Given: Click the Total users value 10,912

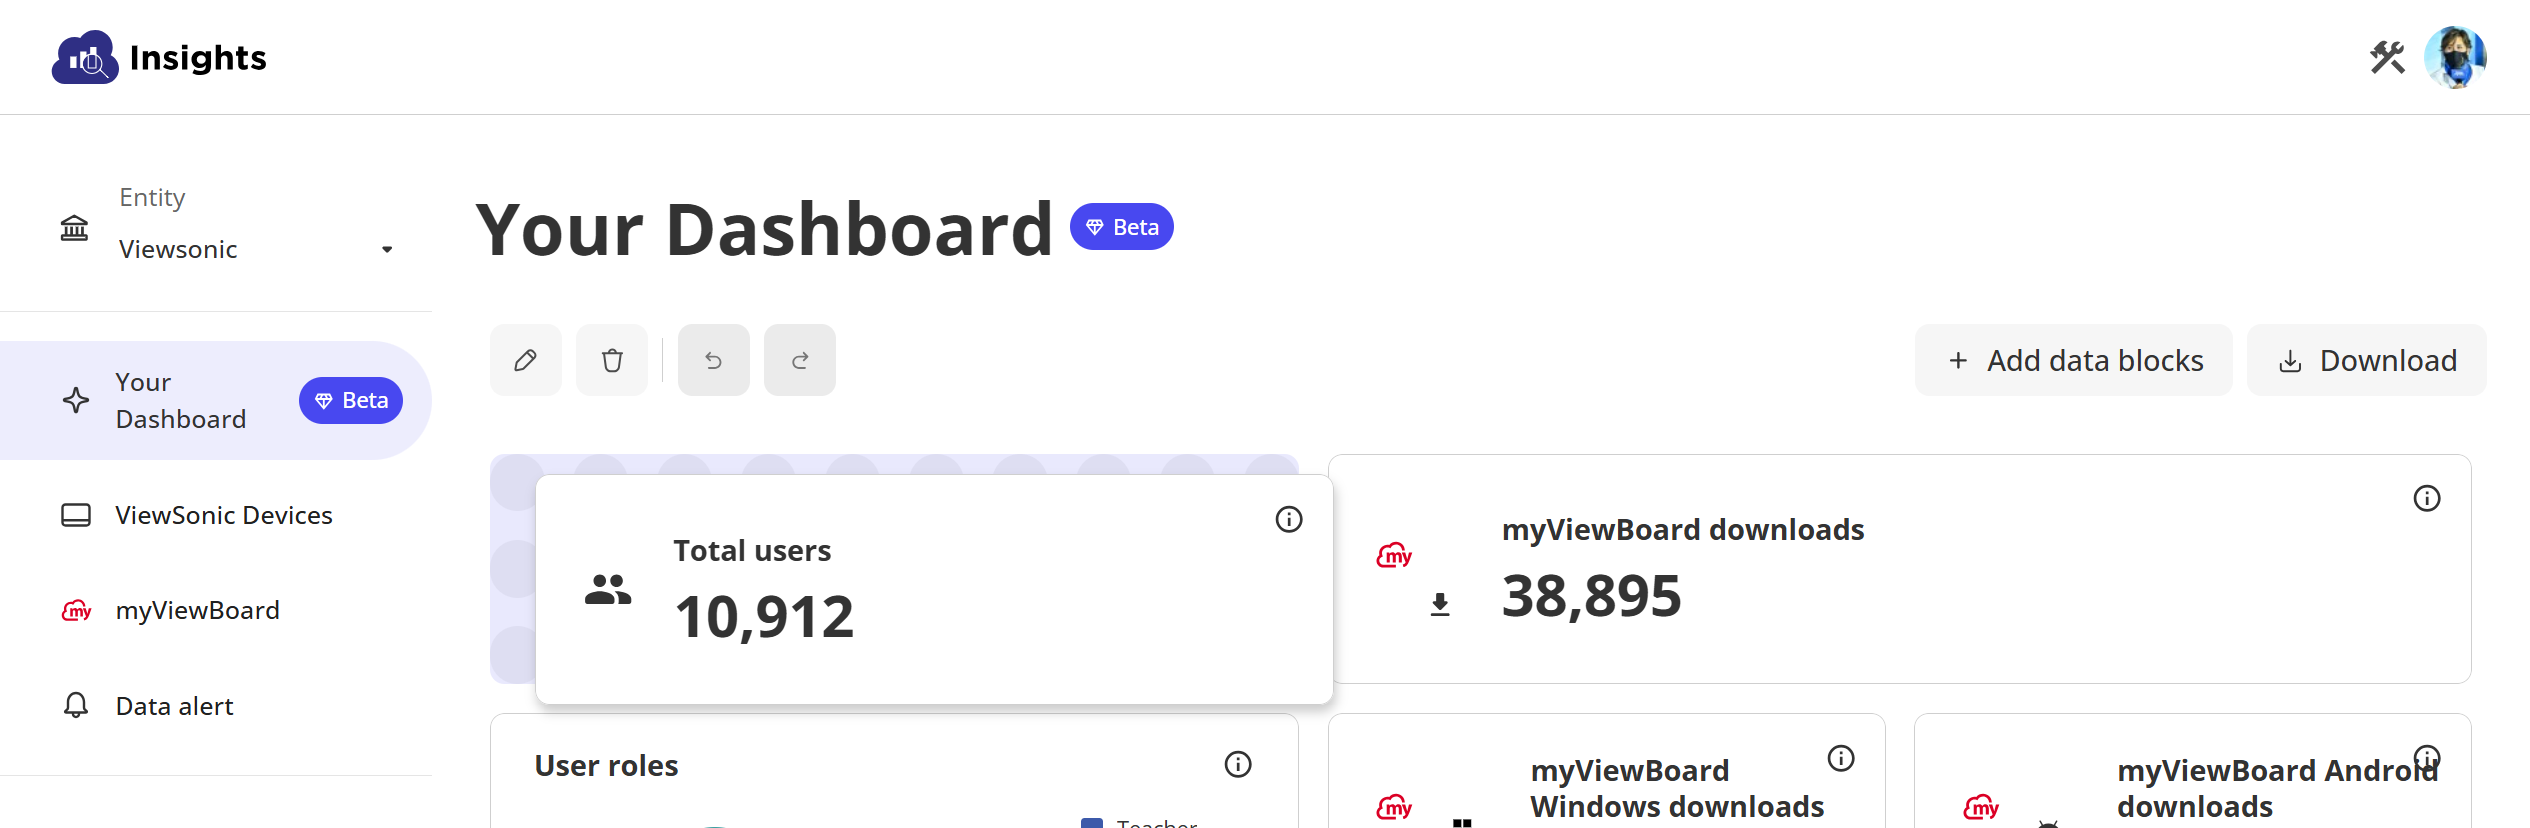Looking at the screenshot, I should coord(764,617).
